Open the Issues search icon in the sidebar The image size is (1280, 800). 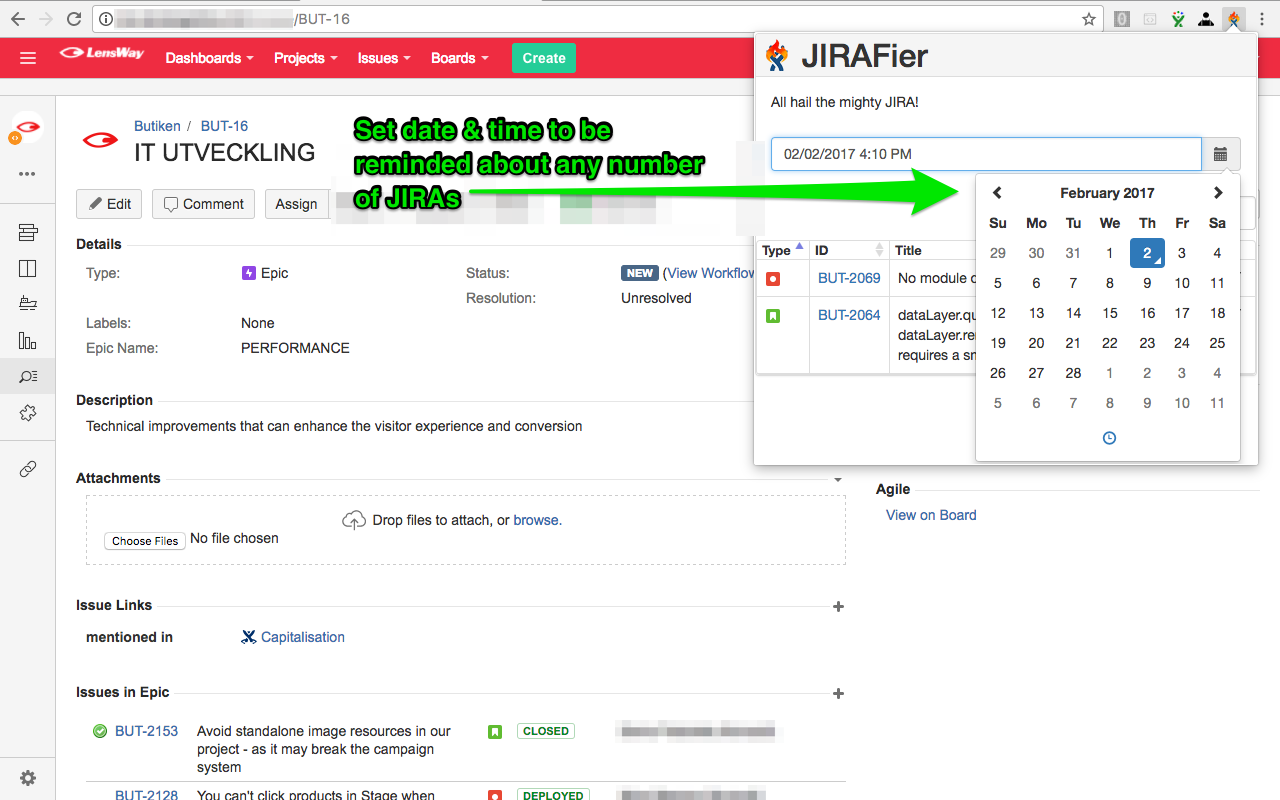(28, 376)
